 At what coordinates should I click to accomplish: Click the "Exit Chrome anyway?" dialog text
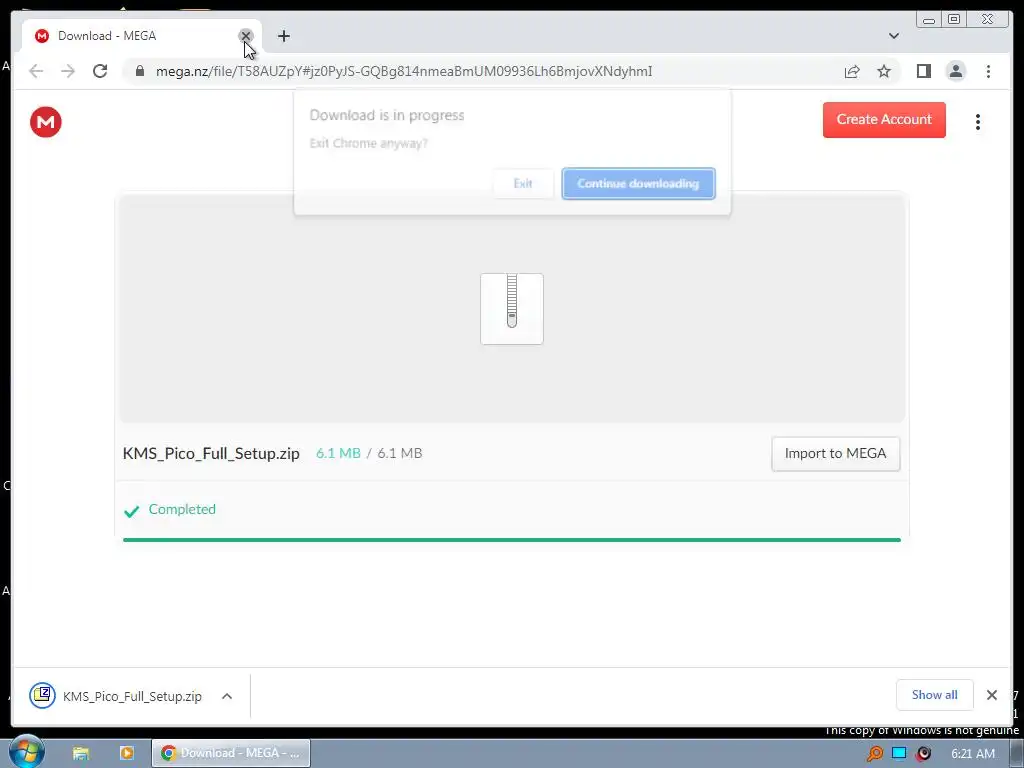pyautogui.click(x=368, y=143)
